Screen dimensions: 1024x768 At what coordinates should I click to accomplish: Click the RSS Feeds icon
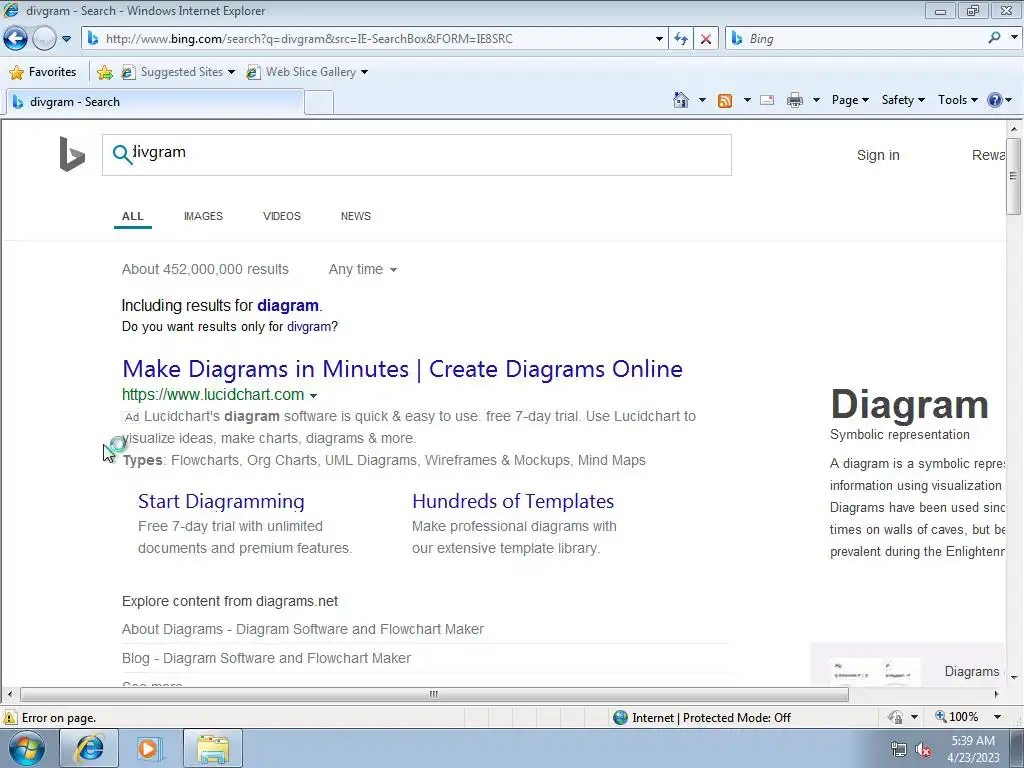point(725,100)
